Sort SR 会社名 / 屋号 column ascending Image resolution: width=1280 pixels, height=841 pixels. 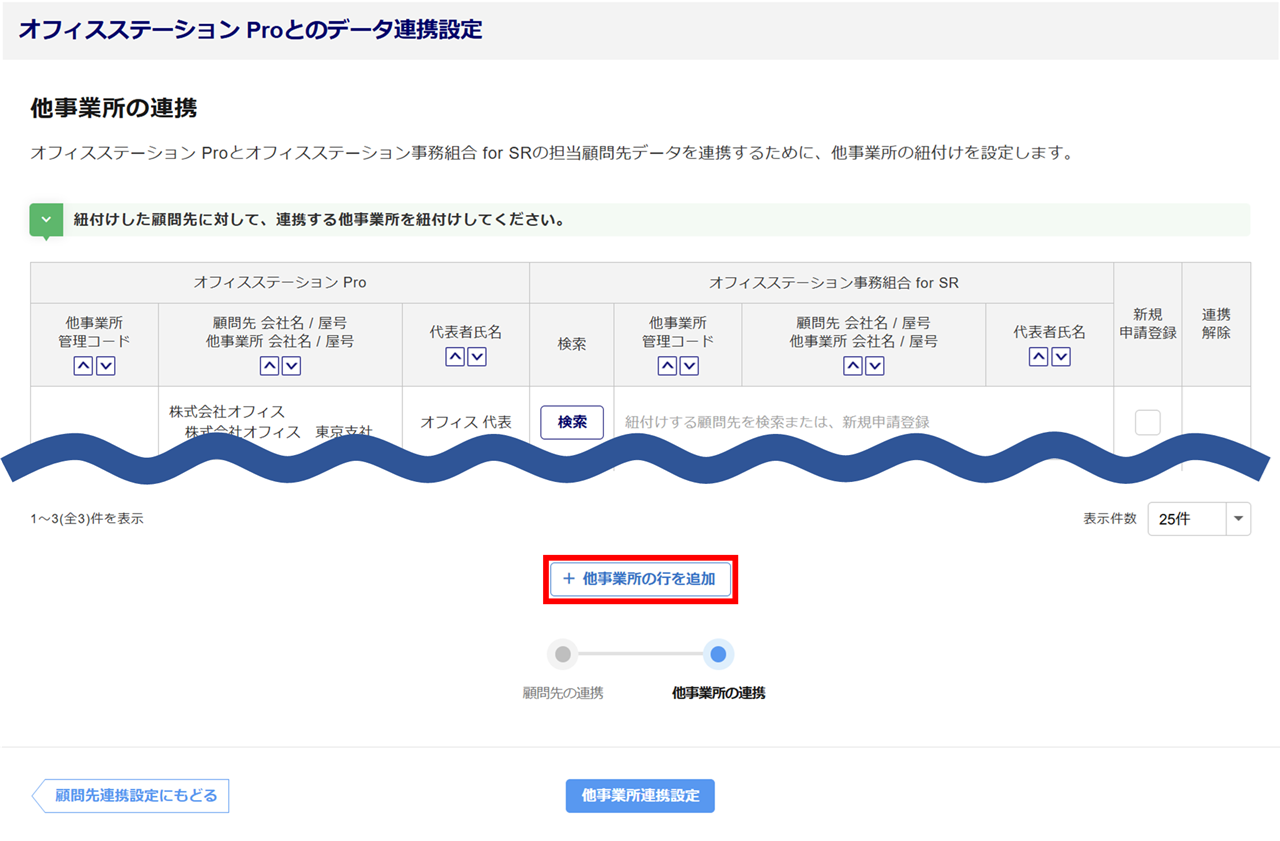tap(853, 366)
